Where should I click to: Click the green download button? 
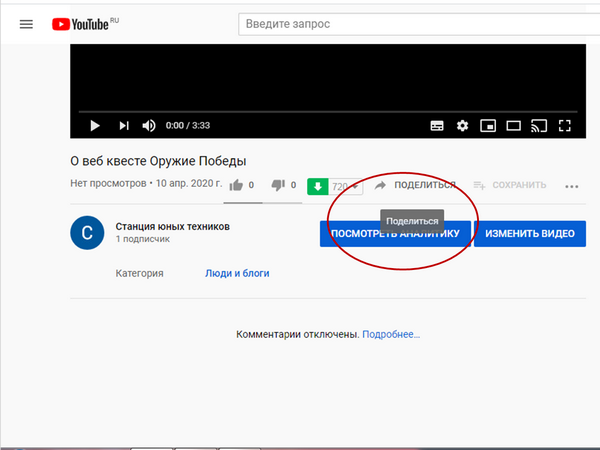click(x=318, y=187)
